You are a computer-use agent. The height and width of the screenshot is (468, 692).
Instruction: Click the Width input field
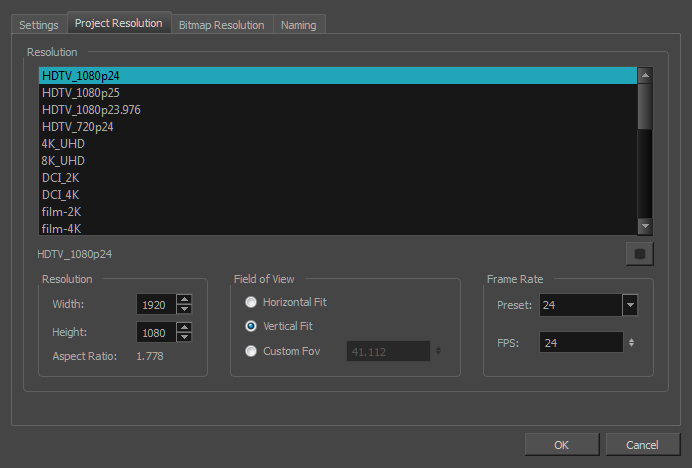[x=156, y=305]
